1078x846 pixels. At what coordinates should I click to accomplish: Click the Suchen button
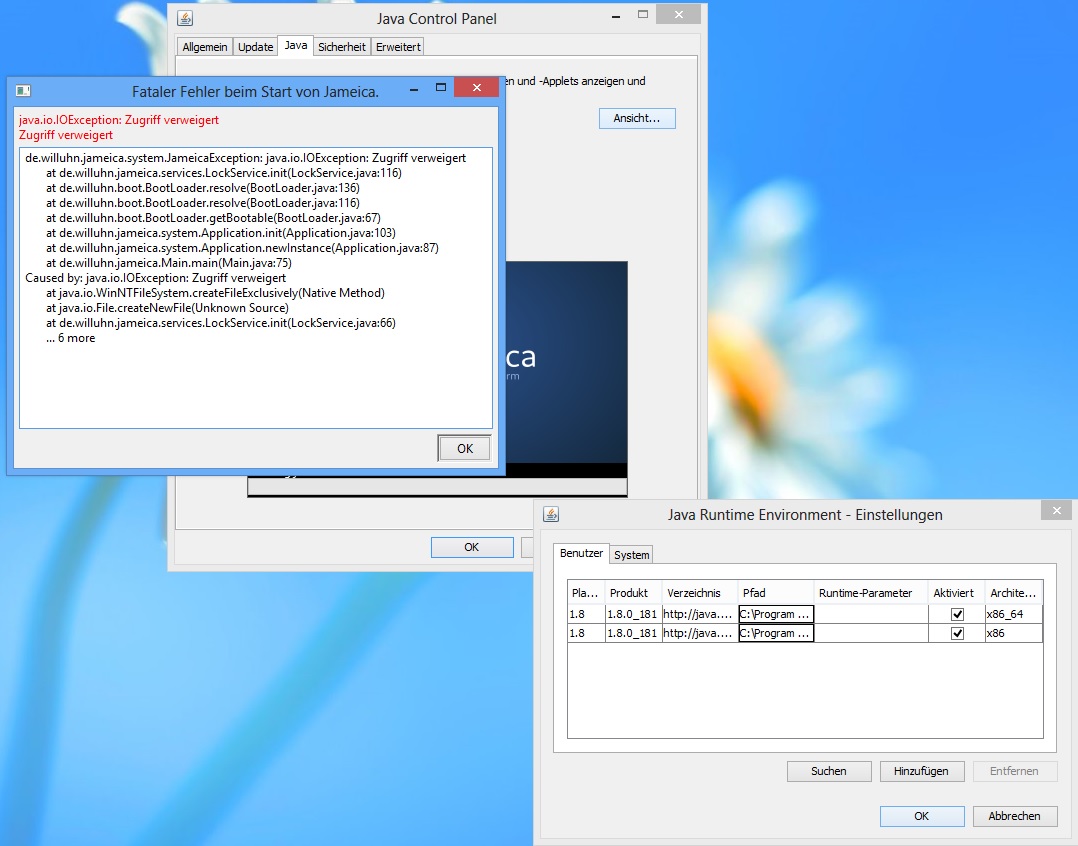click(828, 771)
